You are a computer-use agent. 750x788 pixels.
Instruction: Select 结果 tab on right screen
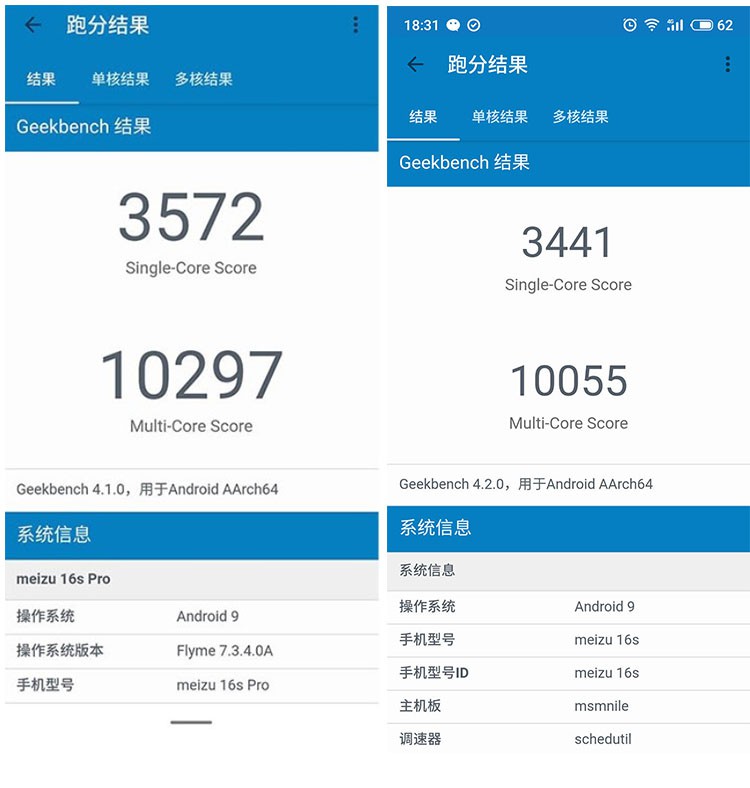(423, 117)
